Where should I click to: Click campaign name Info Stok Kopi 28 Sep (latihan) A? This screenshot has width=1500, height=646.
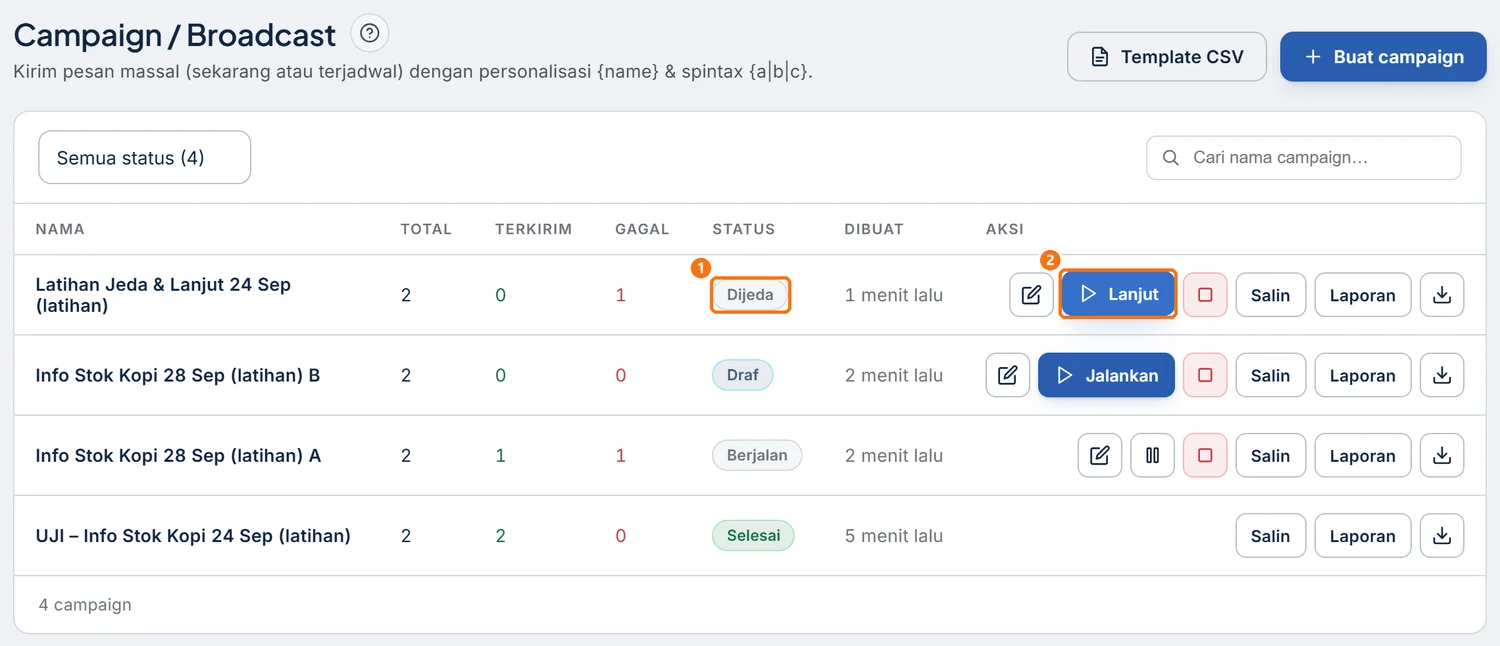(178, 455)
